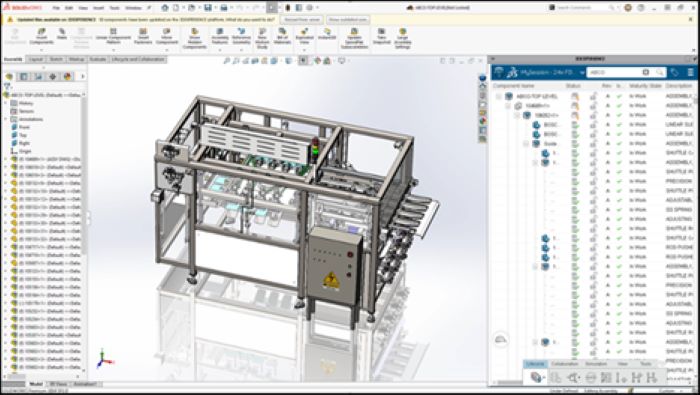
Task: Select the Mate tool in ribbon
Action: coord(62,34)
